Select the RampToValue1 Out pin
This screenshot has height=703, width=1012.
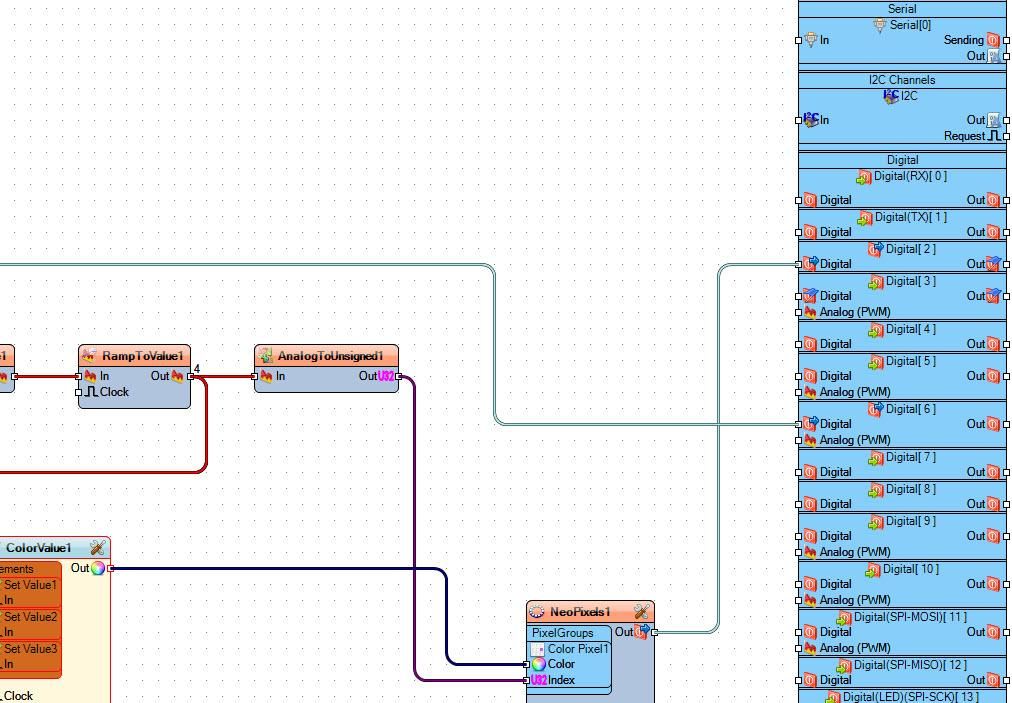190,376
